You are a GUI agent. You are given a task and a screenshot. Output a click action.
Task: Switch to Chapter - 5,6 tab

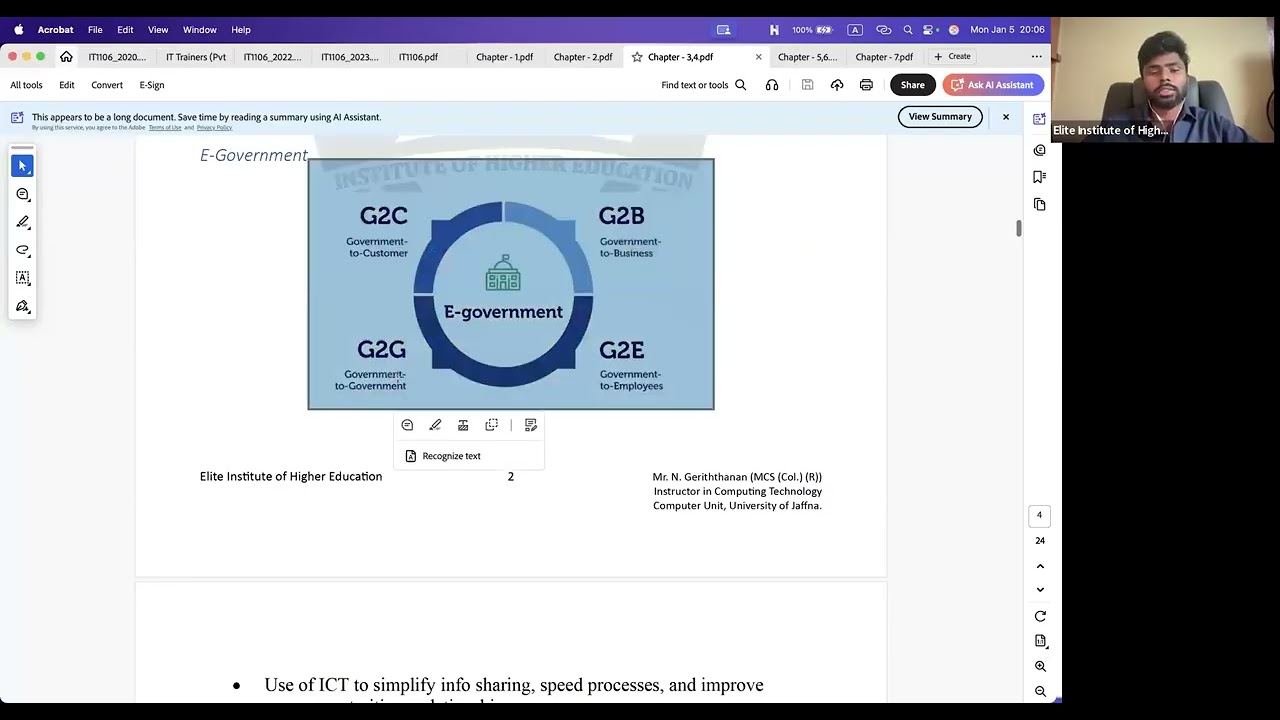pyautogui.click(x=807, y=57)
